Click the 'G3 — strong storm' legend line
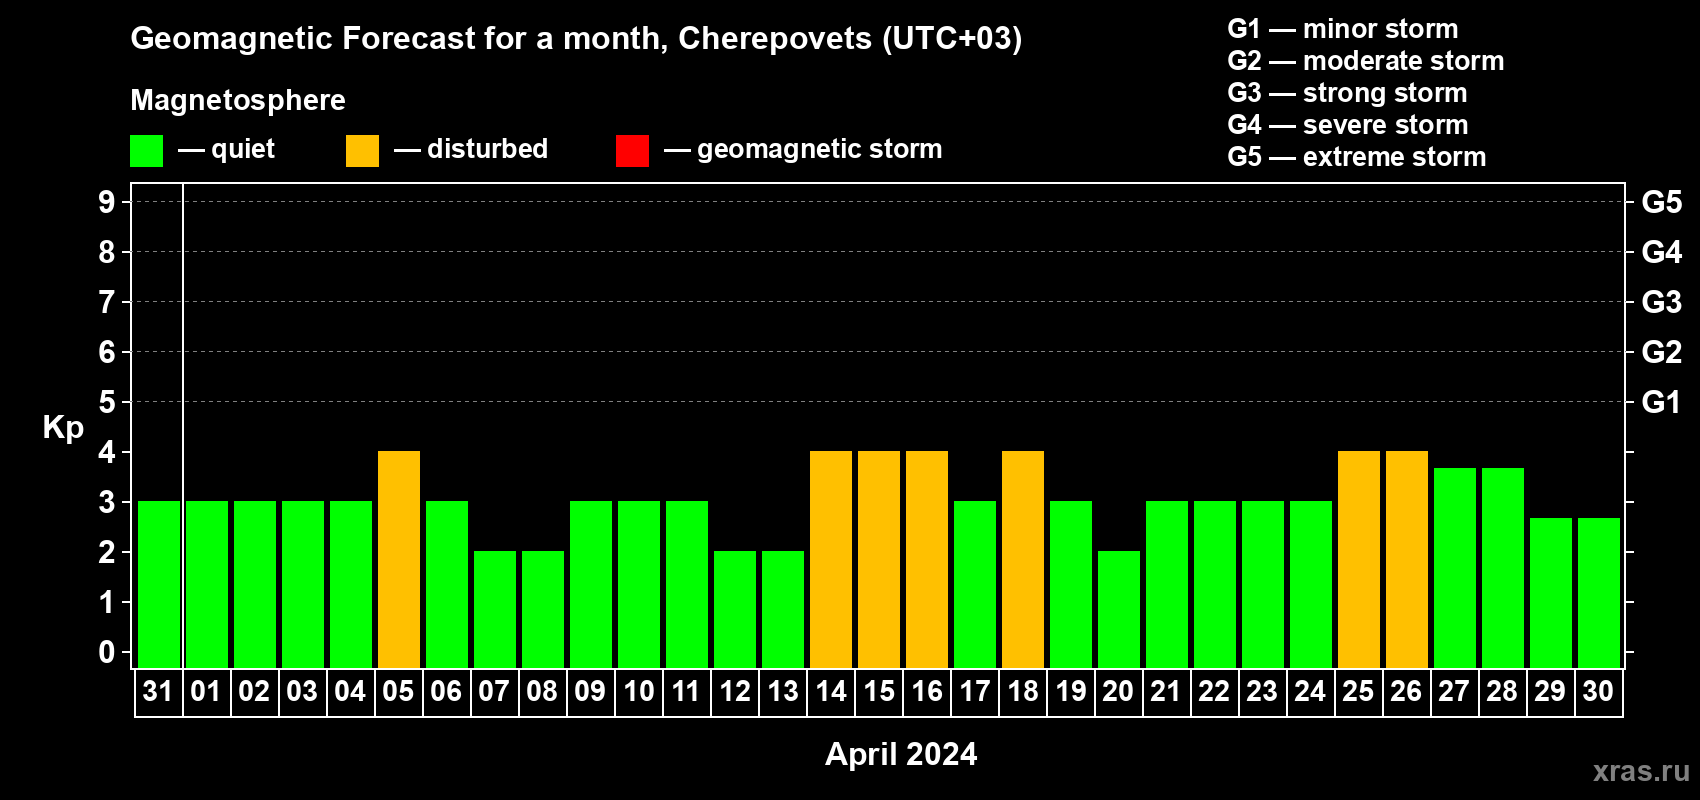This screenshot has height=800, width=1700. [x=1347, y=93]
